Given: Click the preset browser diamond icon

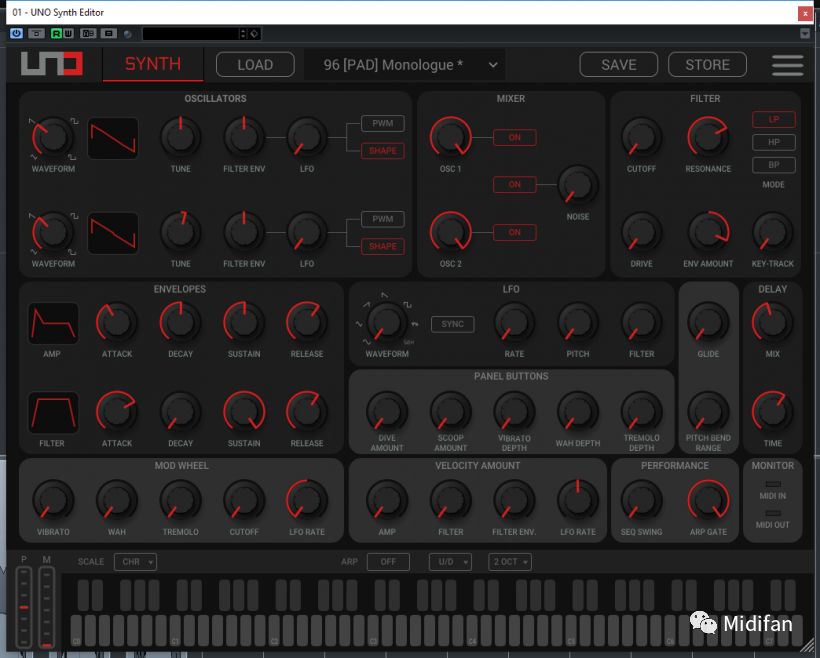Looking at the screenshot, I should (254, 34).
